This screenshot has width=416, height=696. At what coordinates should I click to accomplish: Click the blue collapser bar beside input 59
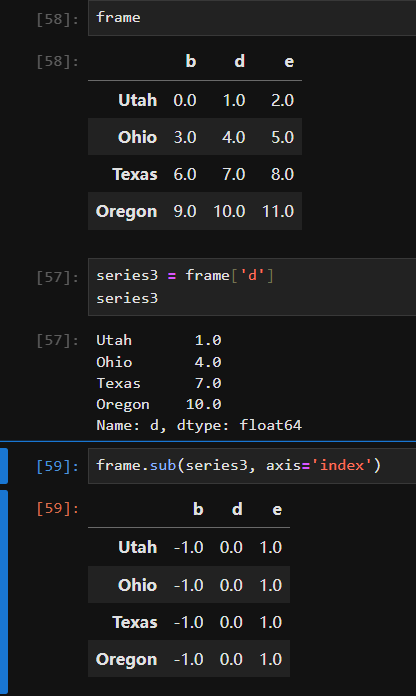[4, 466]
